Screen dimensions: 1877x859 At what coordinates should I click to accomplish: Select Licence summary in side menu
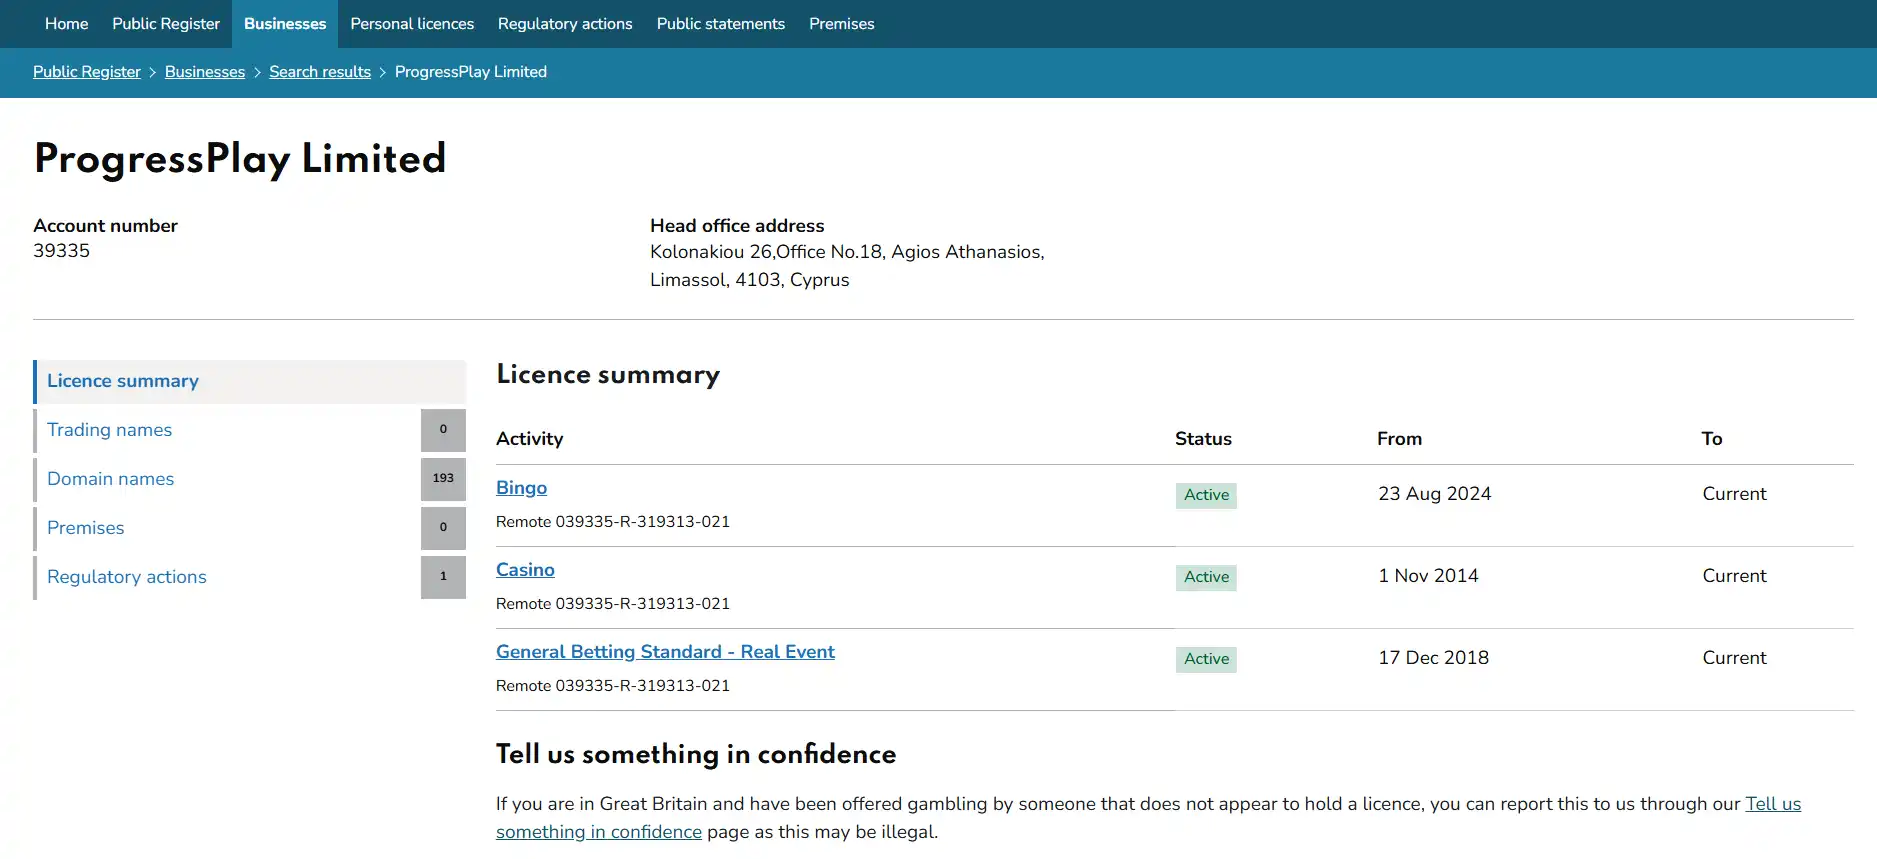[x=250, y=381]
